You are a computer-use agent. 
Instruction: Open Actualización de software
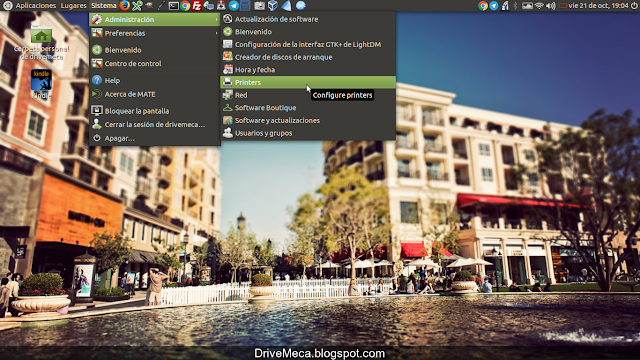click(x=308, y=19)
